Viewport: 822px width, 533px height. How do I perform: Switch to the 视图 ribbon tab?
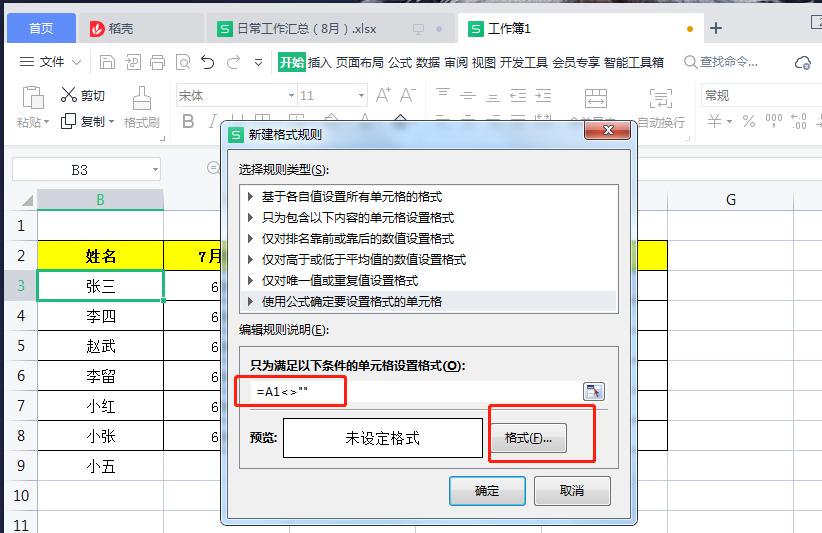[x=483, y=62]
